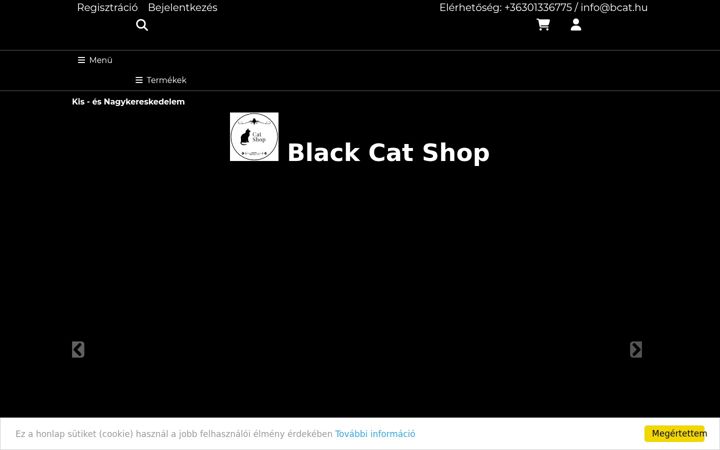This screenshot has width=720, height=450.
Task: Click the Black Cat Shop logo image
Action: (x=254, y=137)
